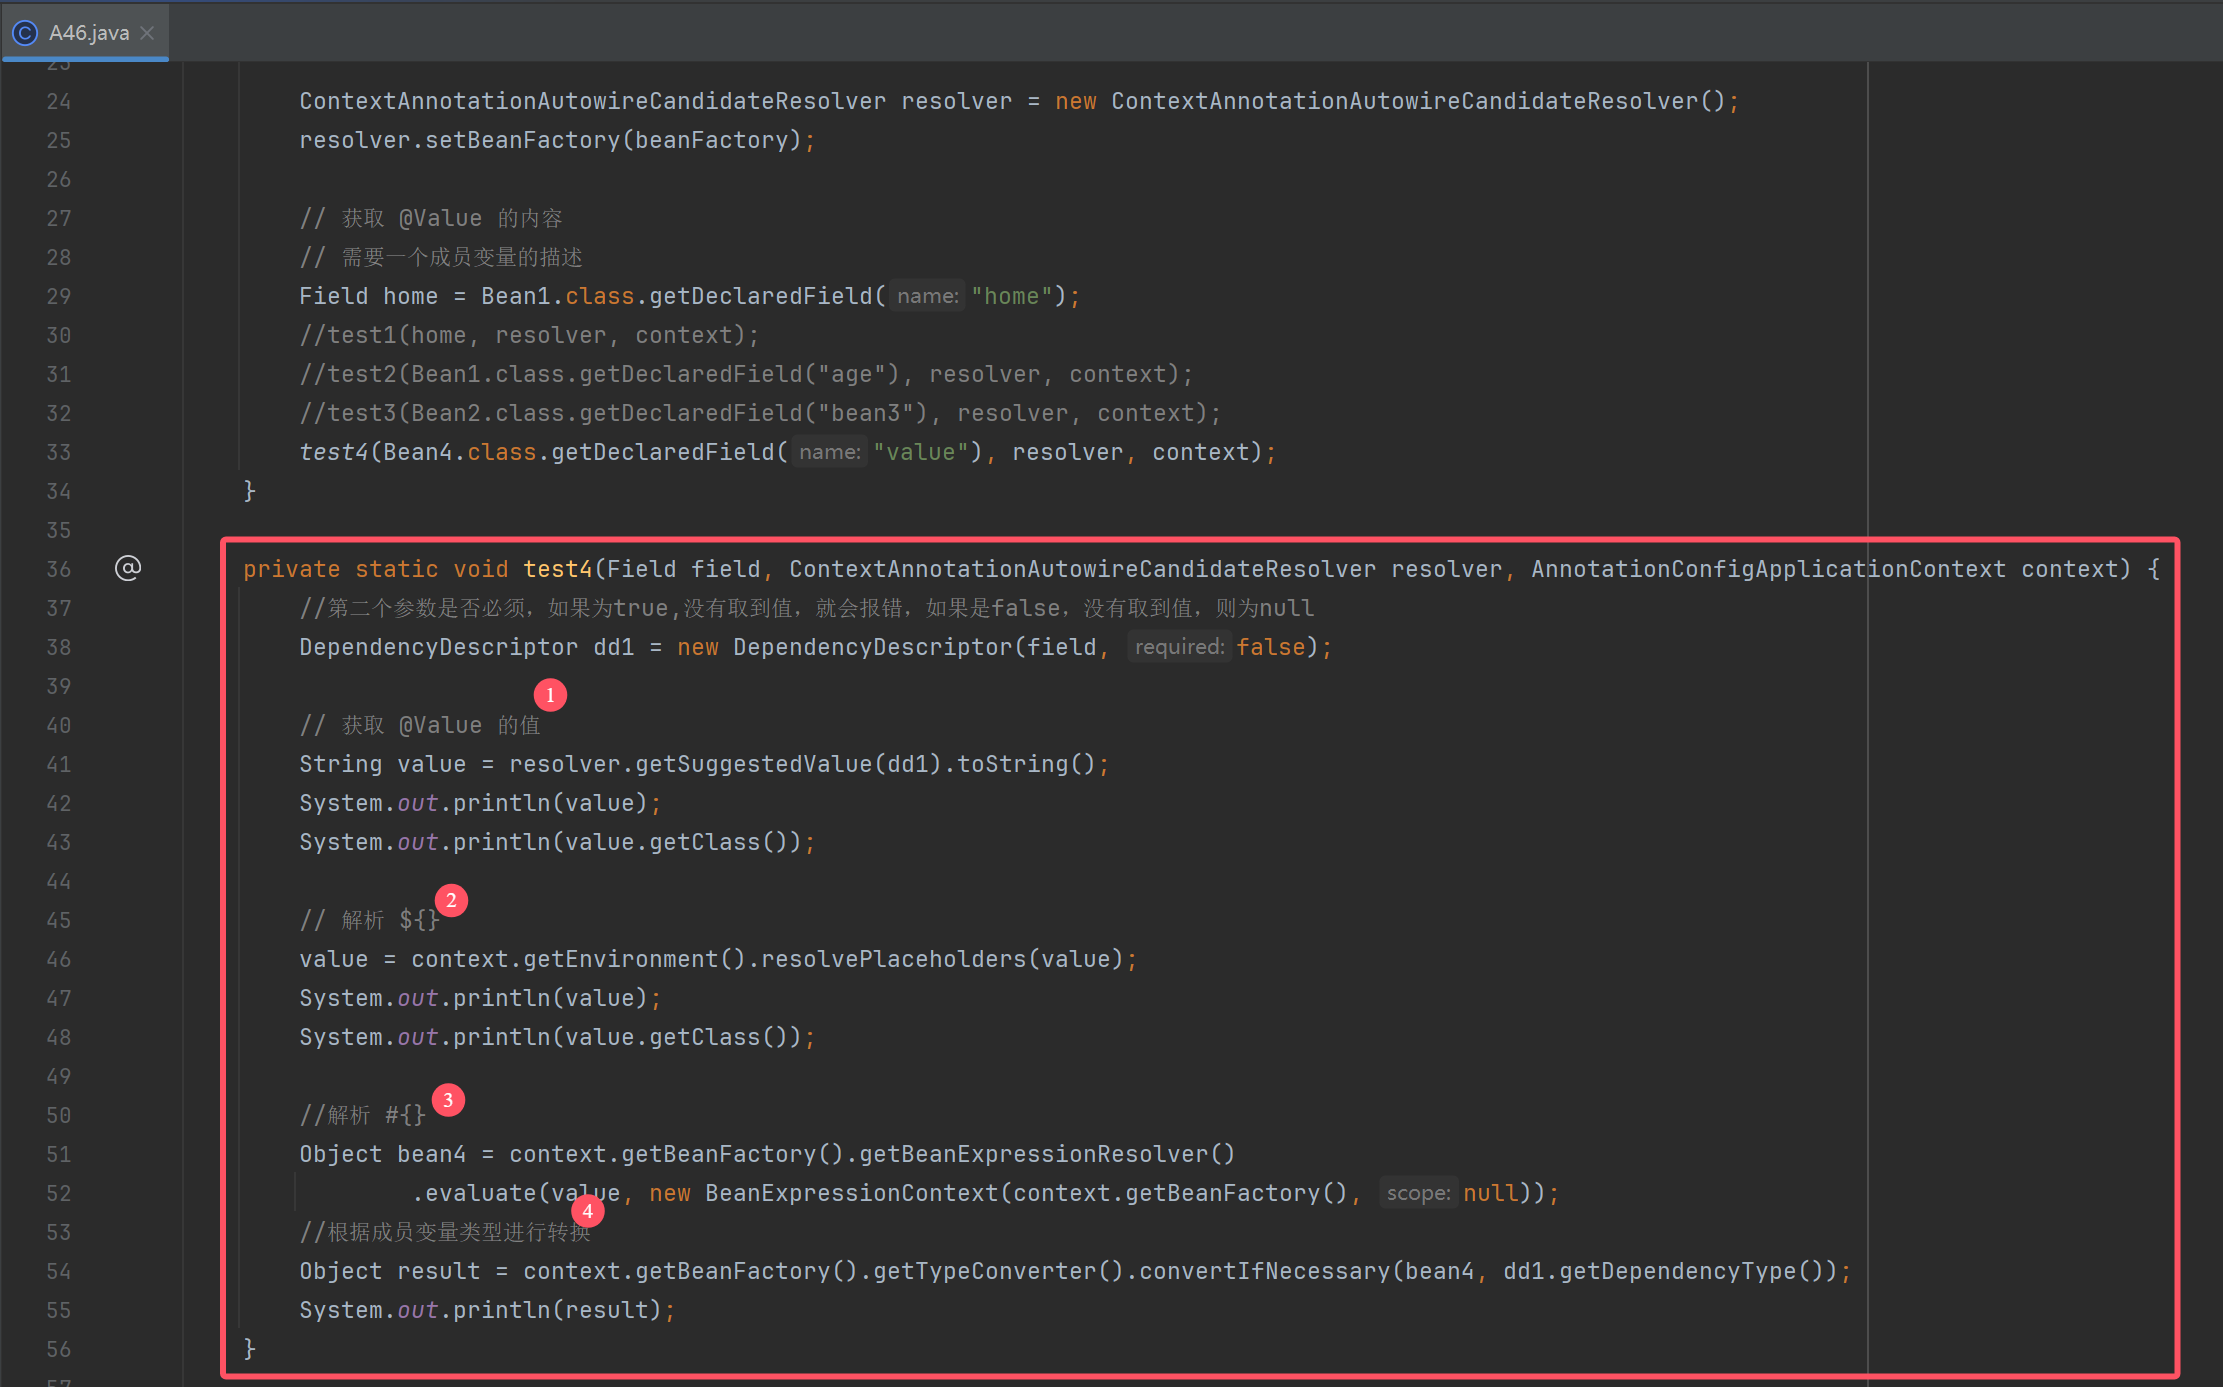Click the name: hint before "value"
This screenshot has width=2223, height=1387.
829,452
